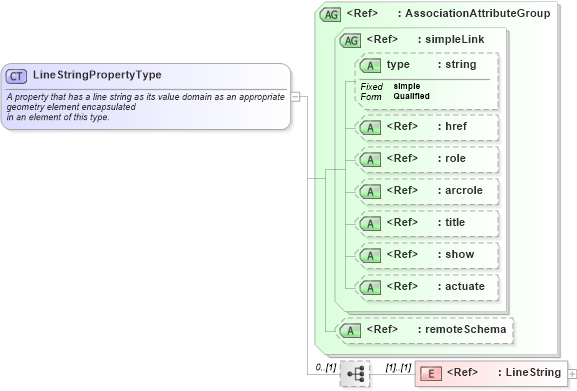
Task: Click the sequence compositor icon
Action: (355, 374)
